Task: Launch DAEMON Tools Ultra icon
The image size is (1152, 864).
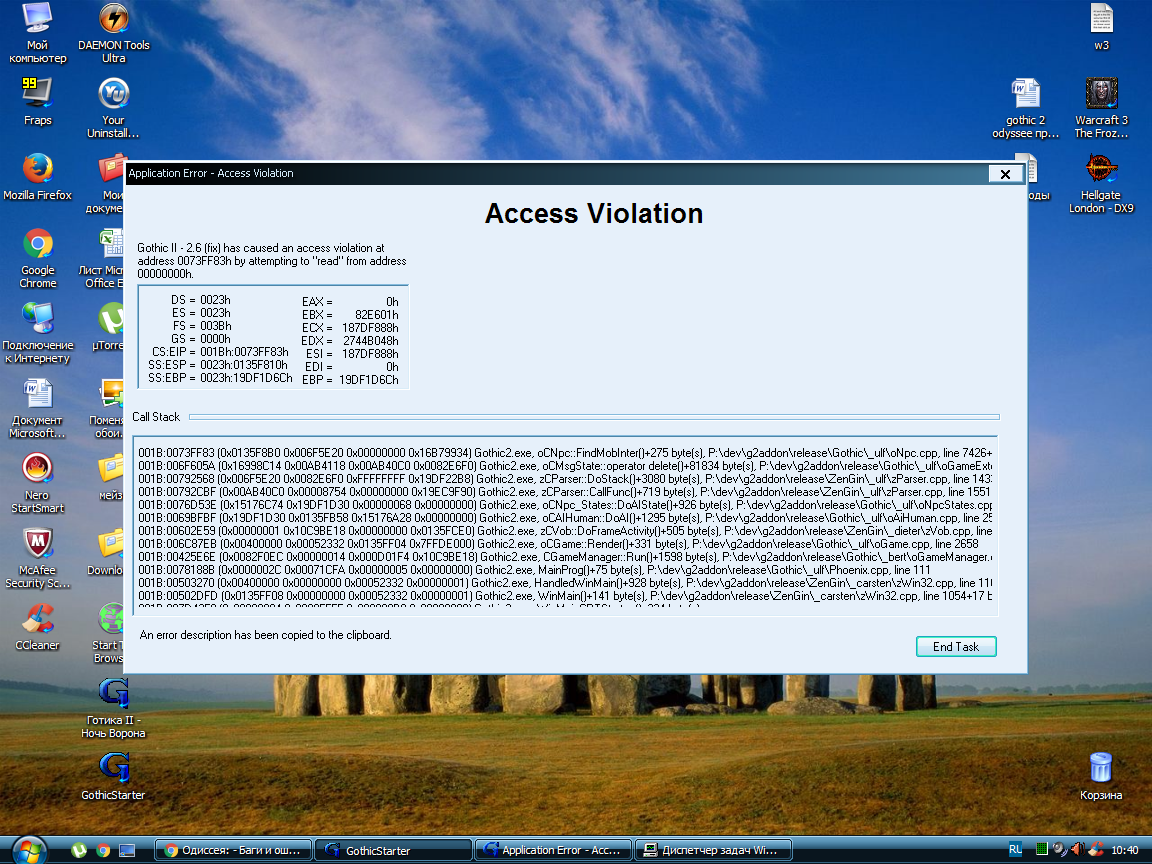Action: coord(113,33)
